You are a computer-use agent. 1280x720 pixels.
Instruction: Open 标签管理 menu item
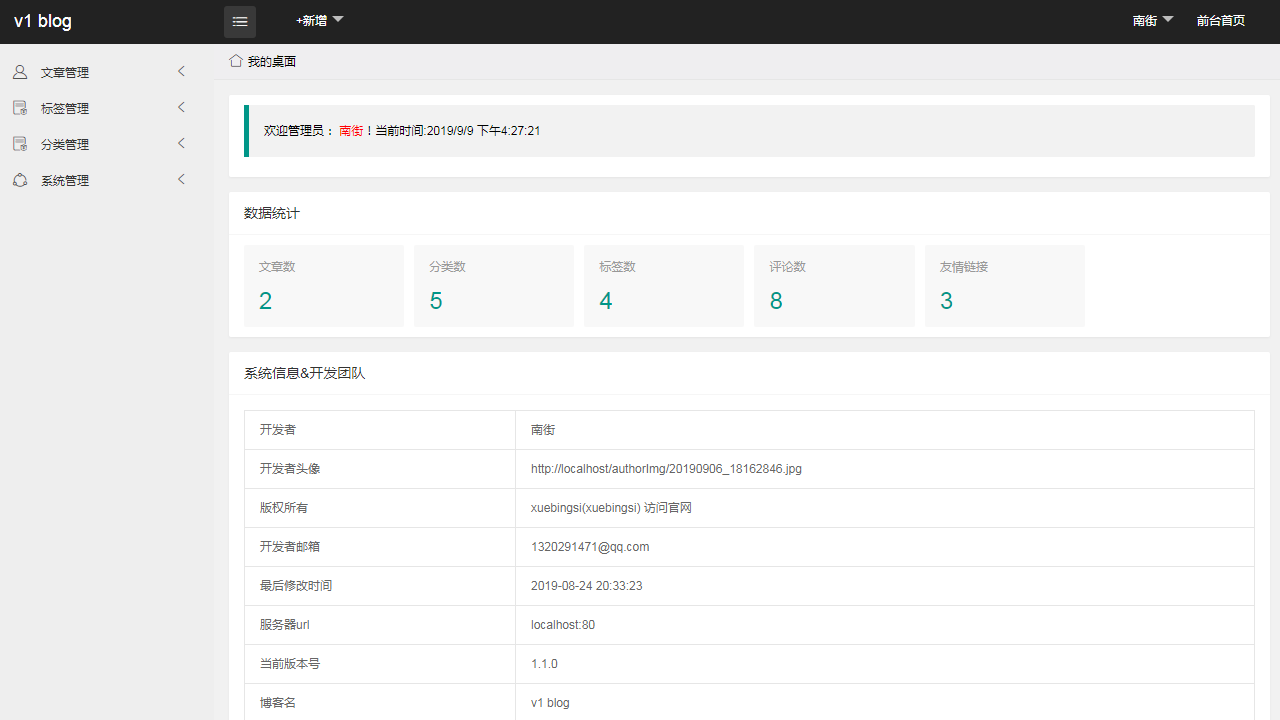[x=107, y=108]
